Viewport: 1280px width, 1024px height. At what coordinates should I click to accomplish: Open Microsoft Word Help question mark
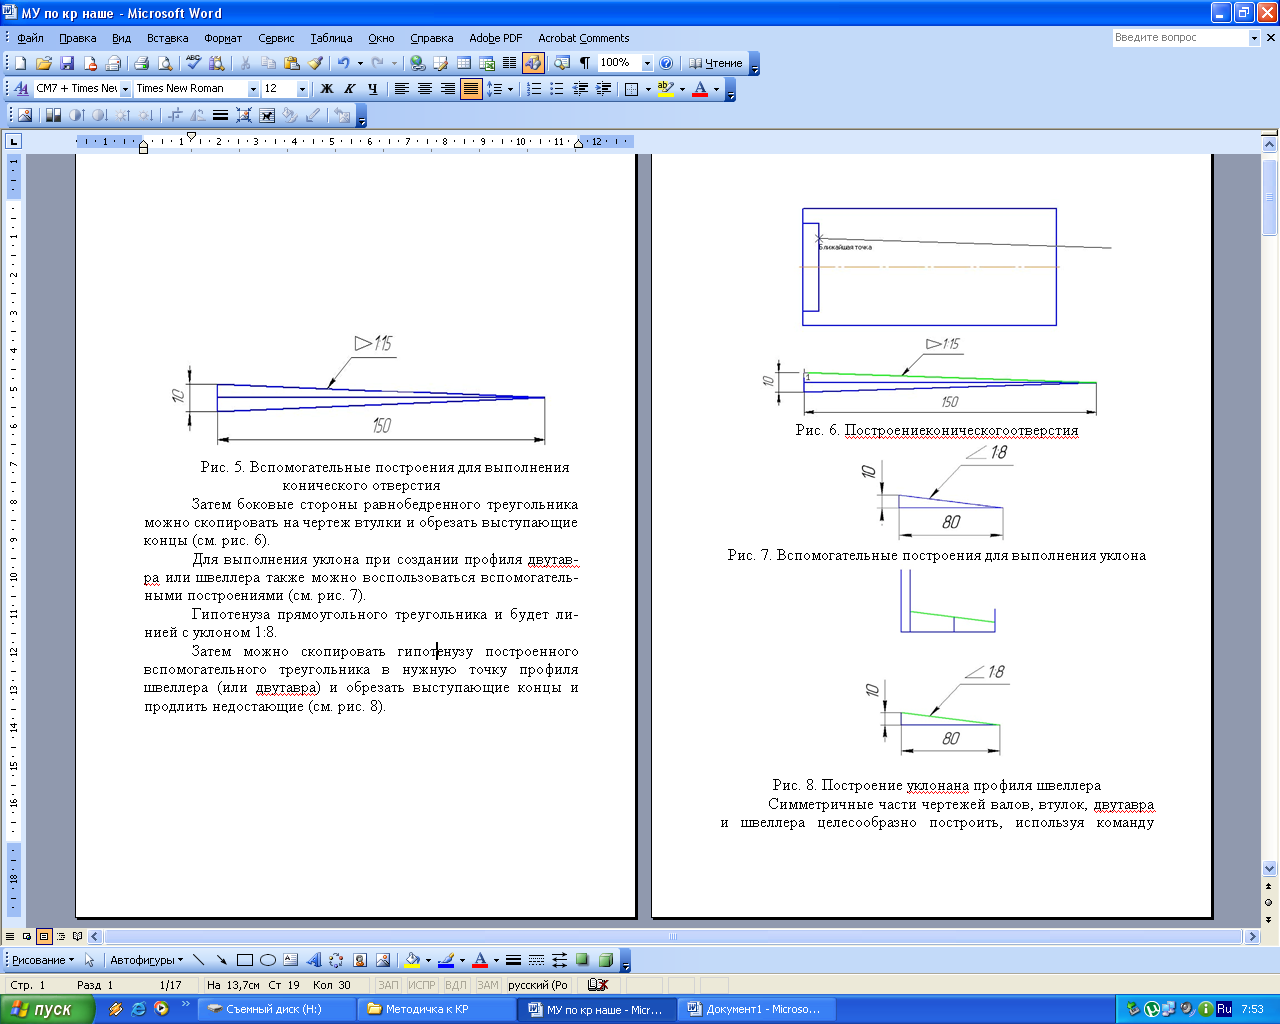click(x=666, y=63)
